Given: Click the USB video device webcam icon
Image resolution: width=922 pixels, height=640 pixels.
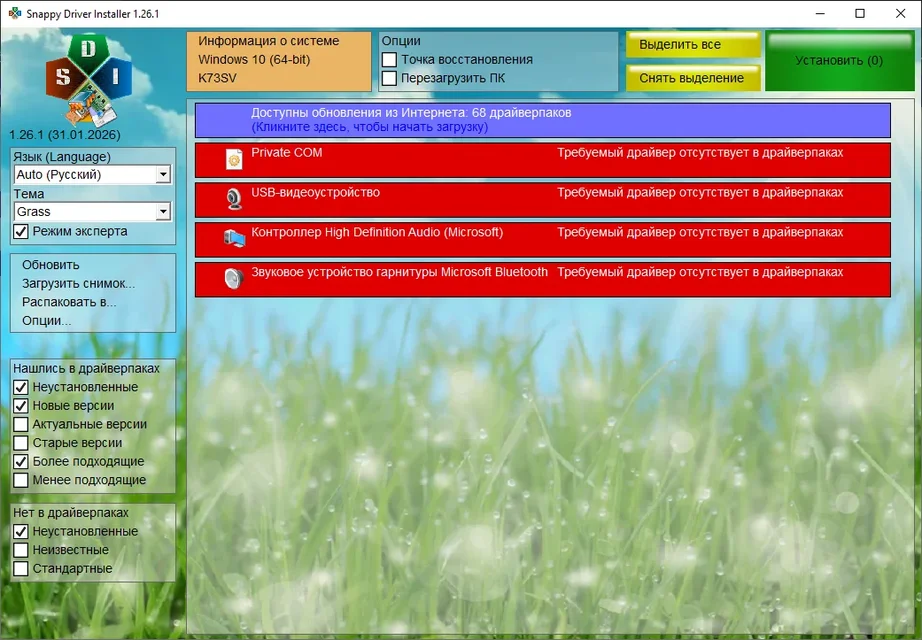Looking at the screenshot, I should tap(234, 199).
